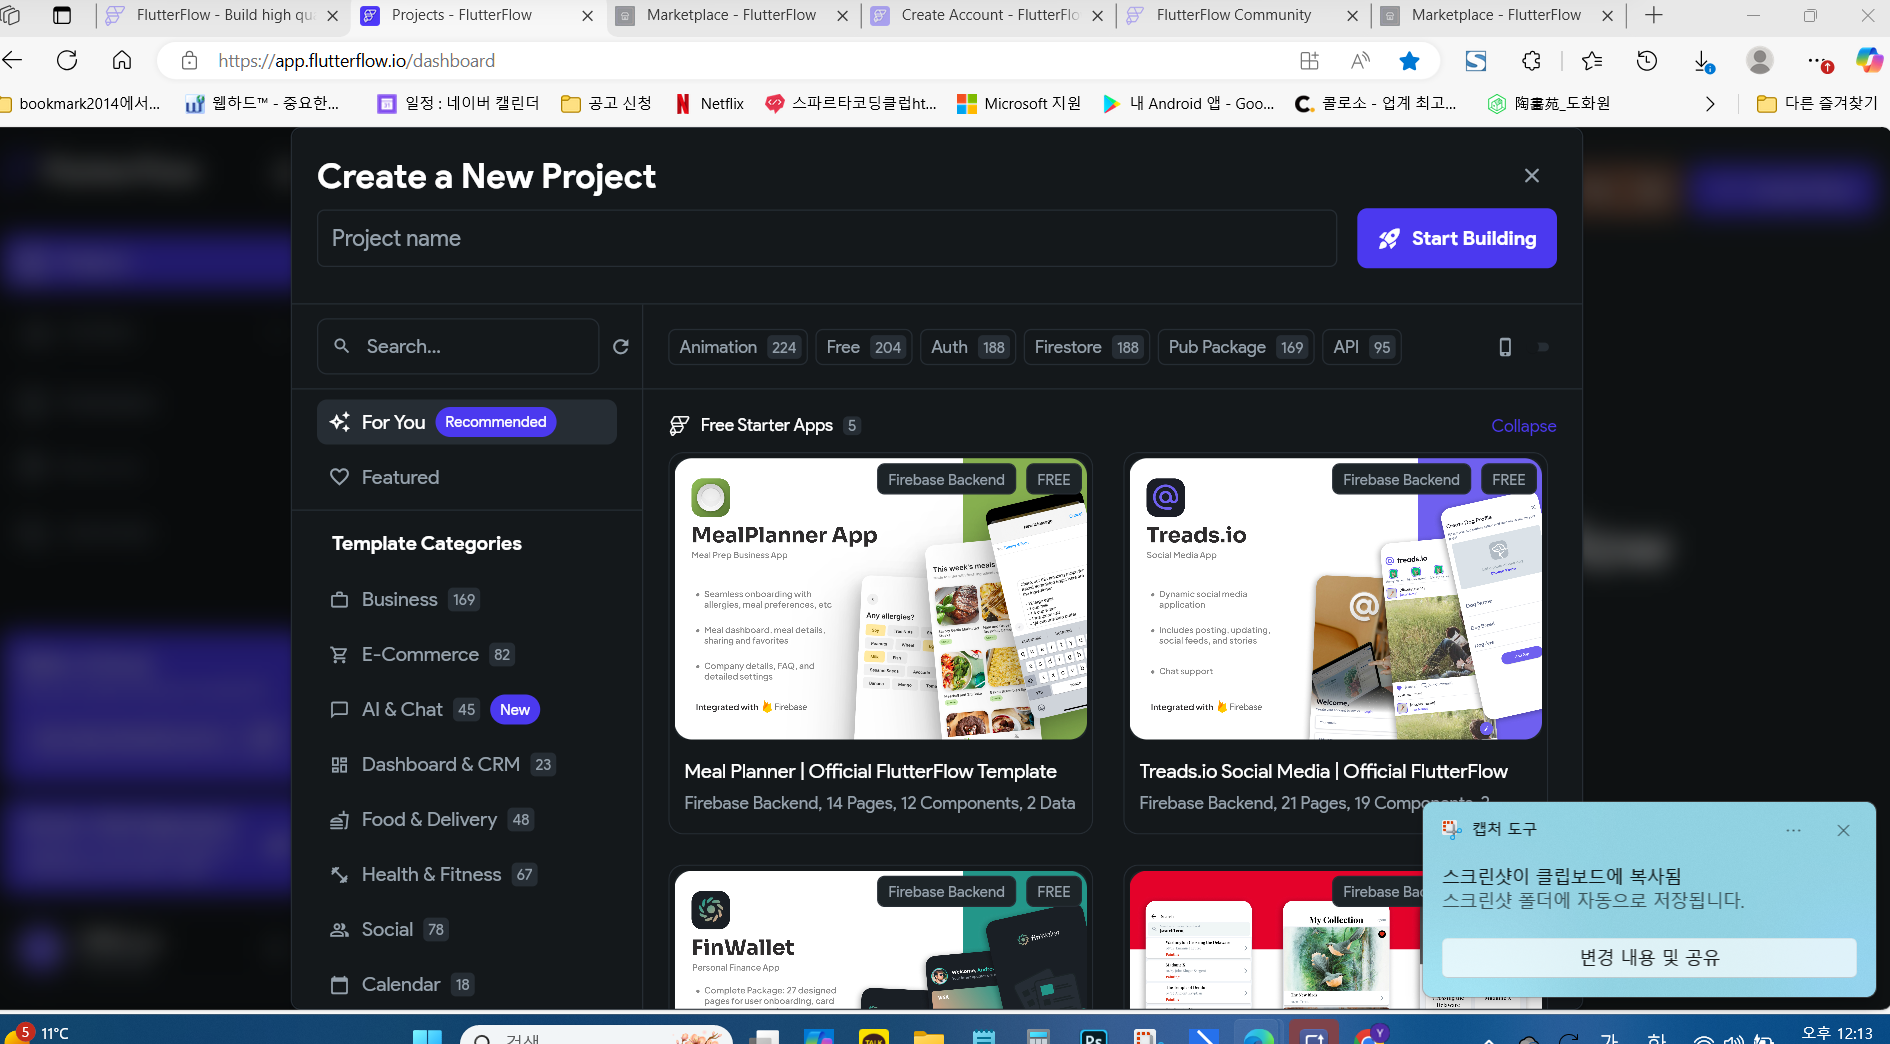Open the Downloads icon
The height and width of the screenshot is (1044, 1890).
1703,61
